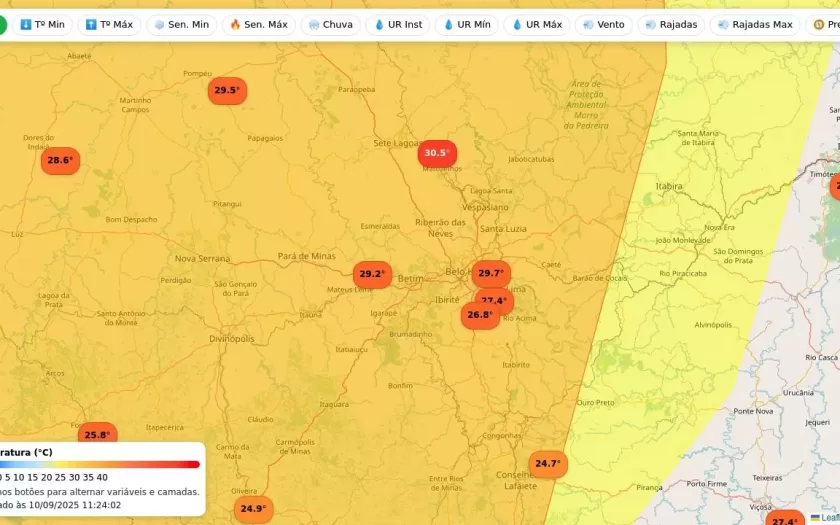
Task: Click the green circle button at top left
Action: [x=2, y=24]
